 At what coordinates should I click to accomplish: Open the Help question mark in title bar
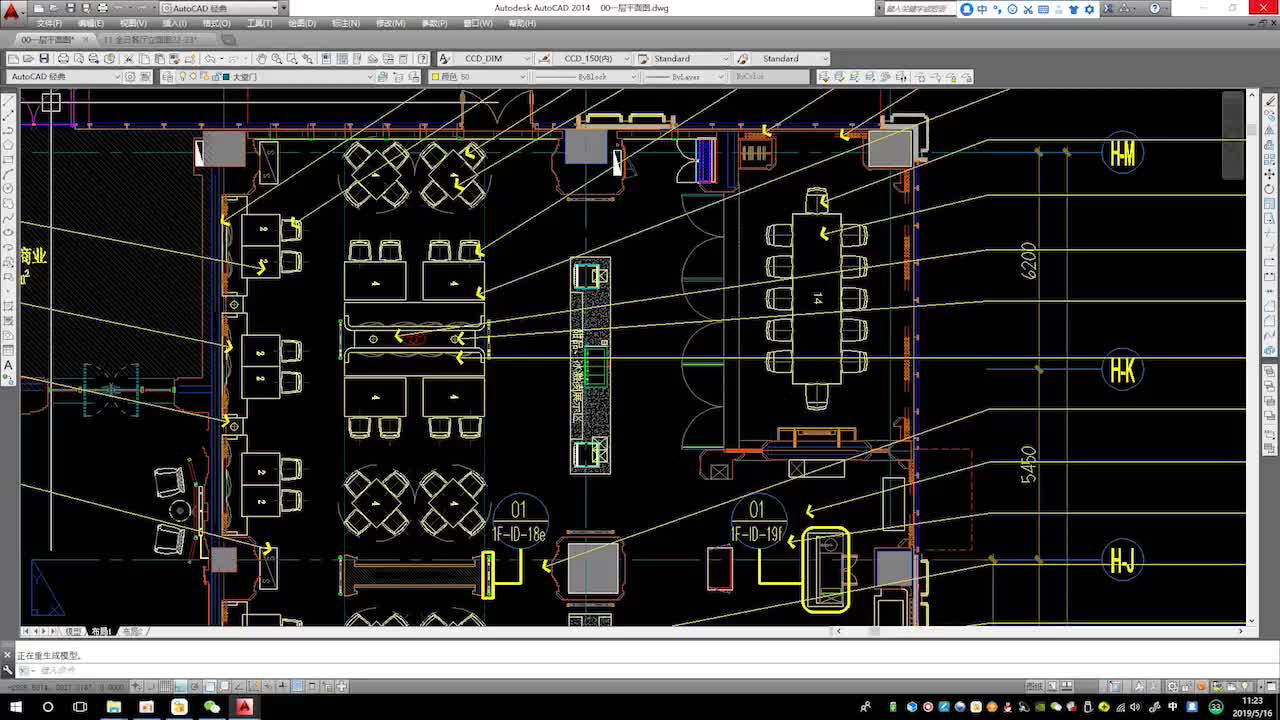tap(1153, 8)
